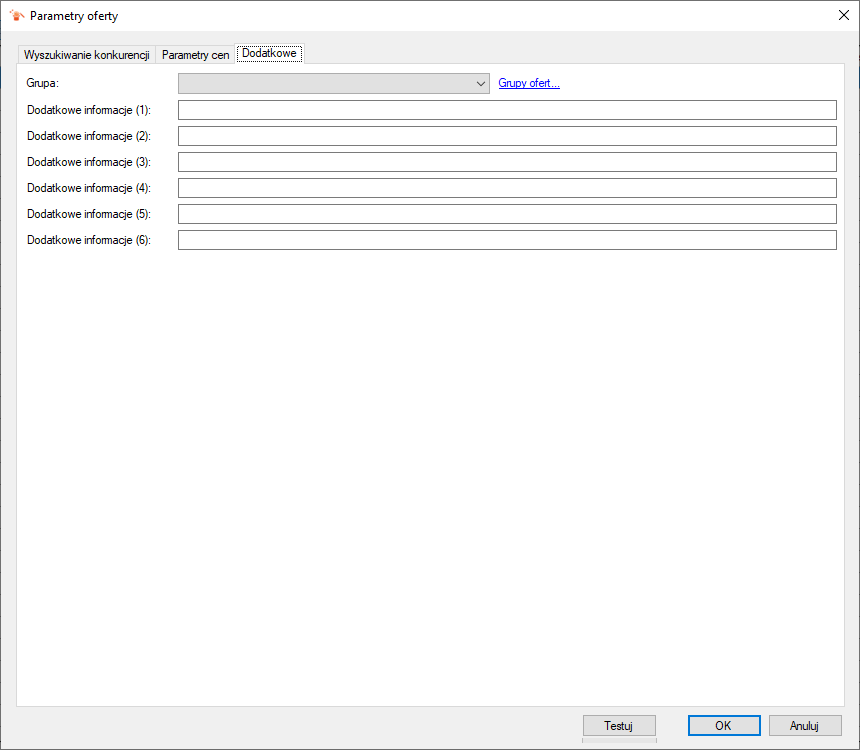Expand the Grupa dropdown arrow
860x750 pixels.
click(480, 83)
